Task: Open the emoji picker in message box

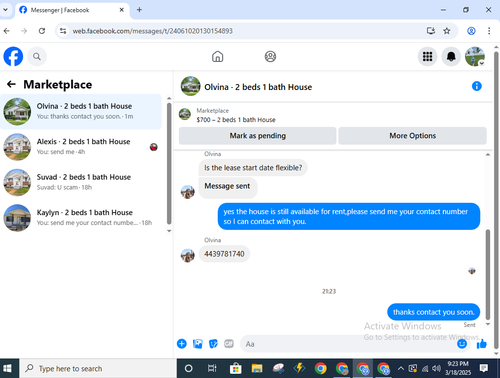Action: click(x=462, y=344)
